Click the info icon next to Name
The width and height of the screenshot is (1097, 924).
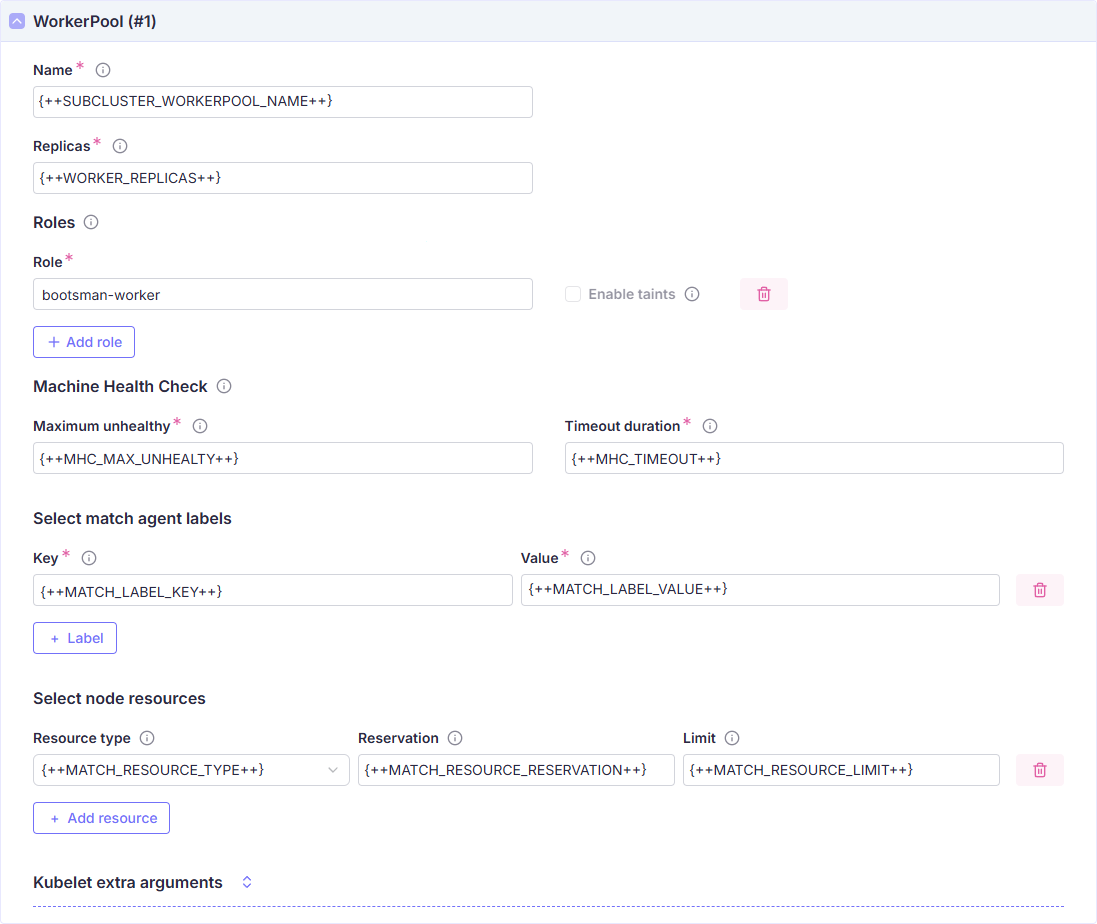(x=102, y=70)
